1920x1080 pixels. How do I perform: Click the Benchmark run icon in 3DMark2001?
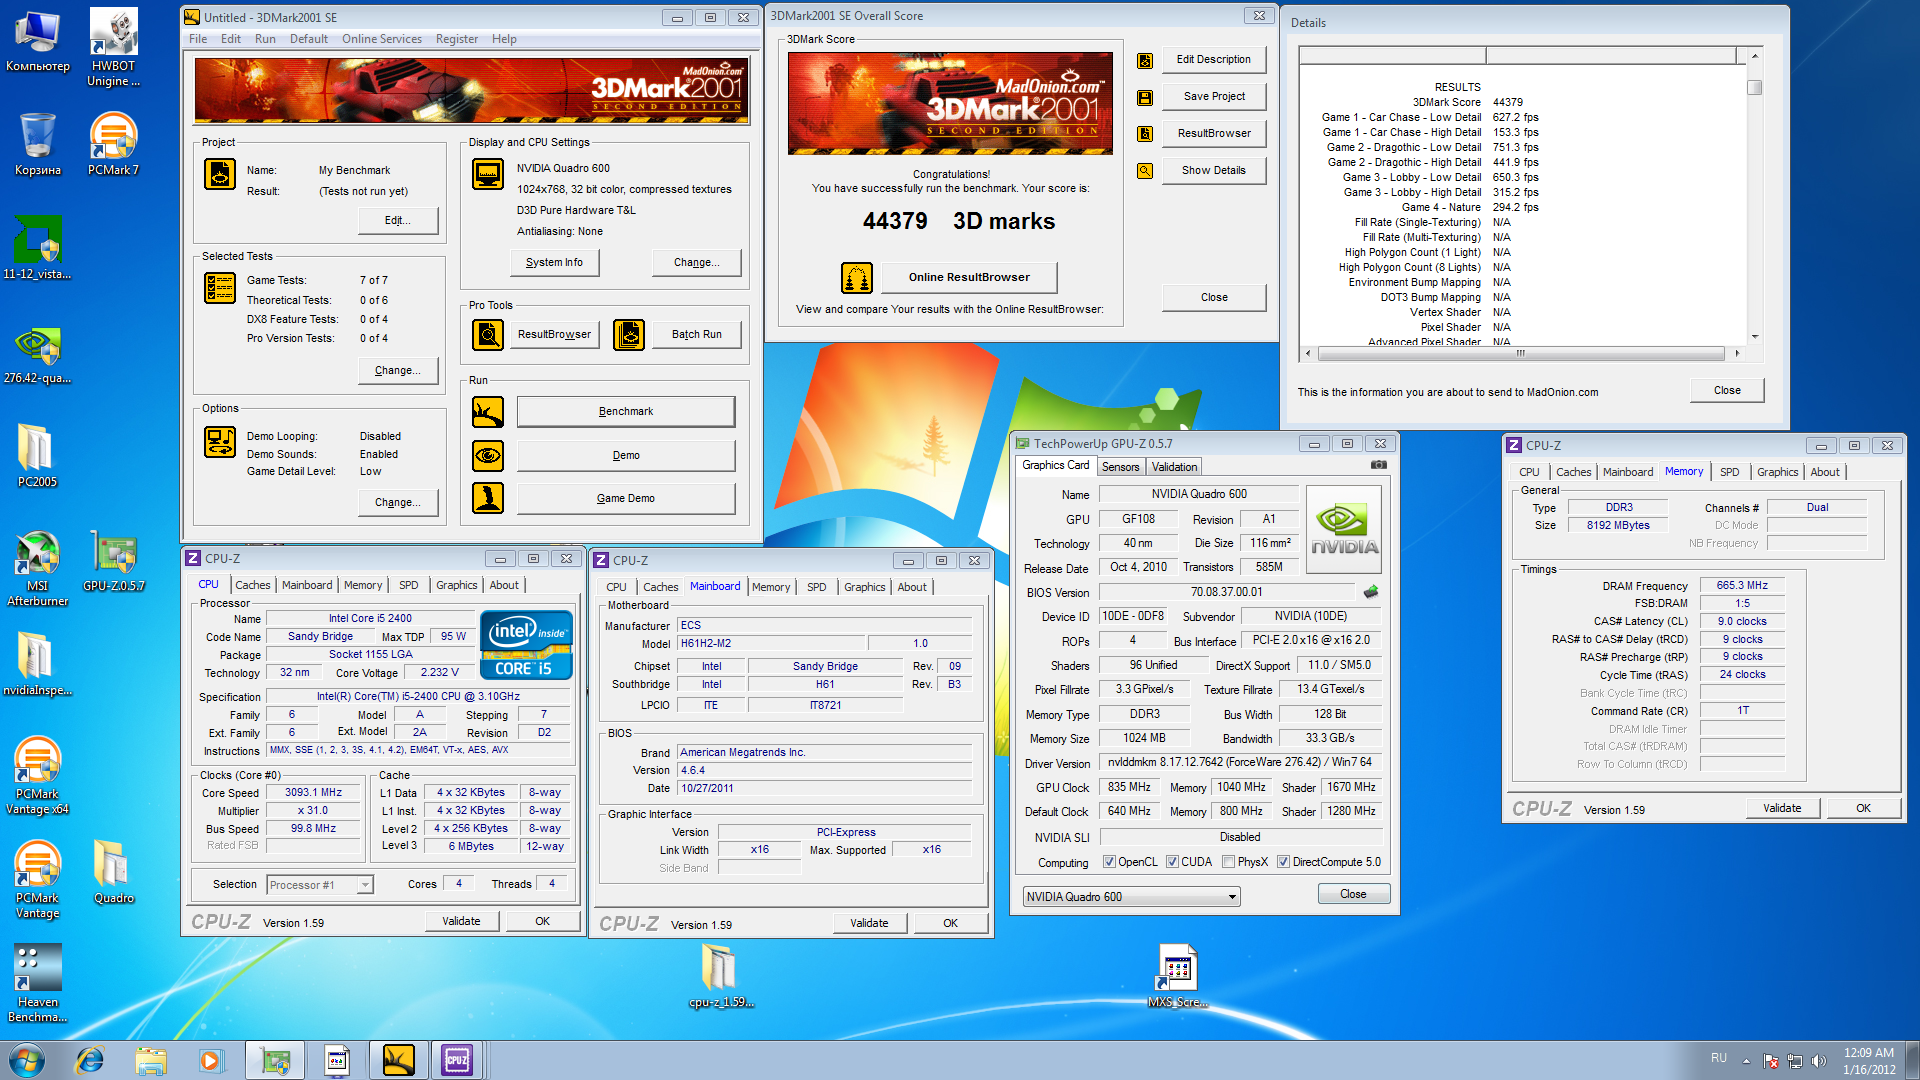(x=488, y=412)
